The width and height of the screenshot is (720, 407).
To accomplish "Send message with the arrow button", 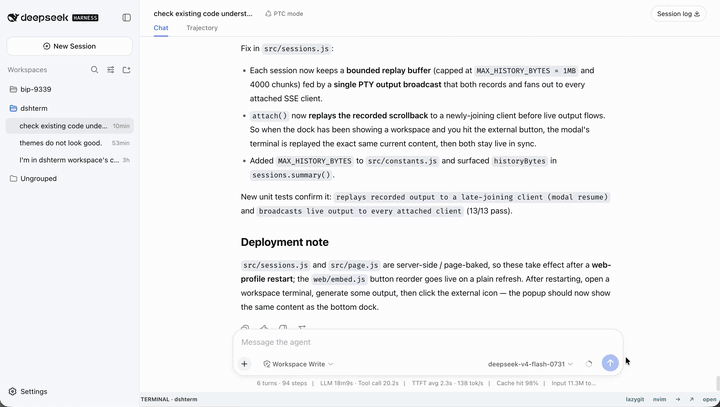I will [x=610, y=363].
